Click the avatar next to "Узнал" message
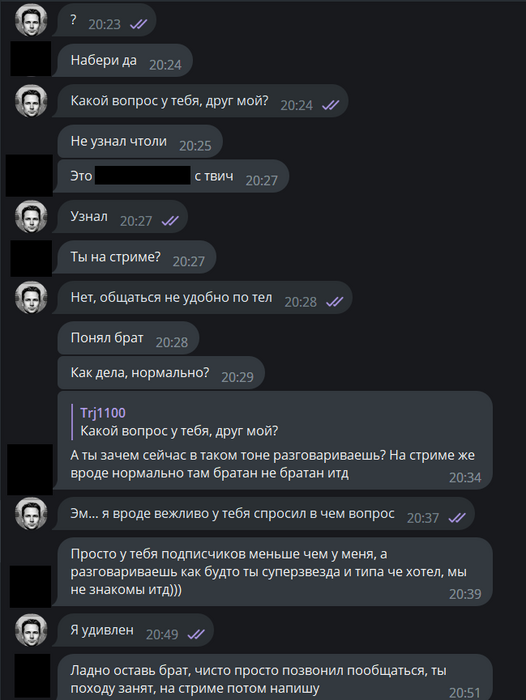This screenshot has height=700, width=526. click(x=31, y=217)
